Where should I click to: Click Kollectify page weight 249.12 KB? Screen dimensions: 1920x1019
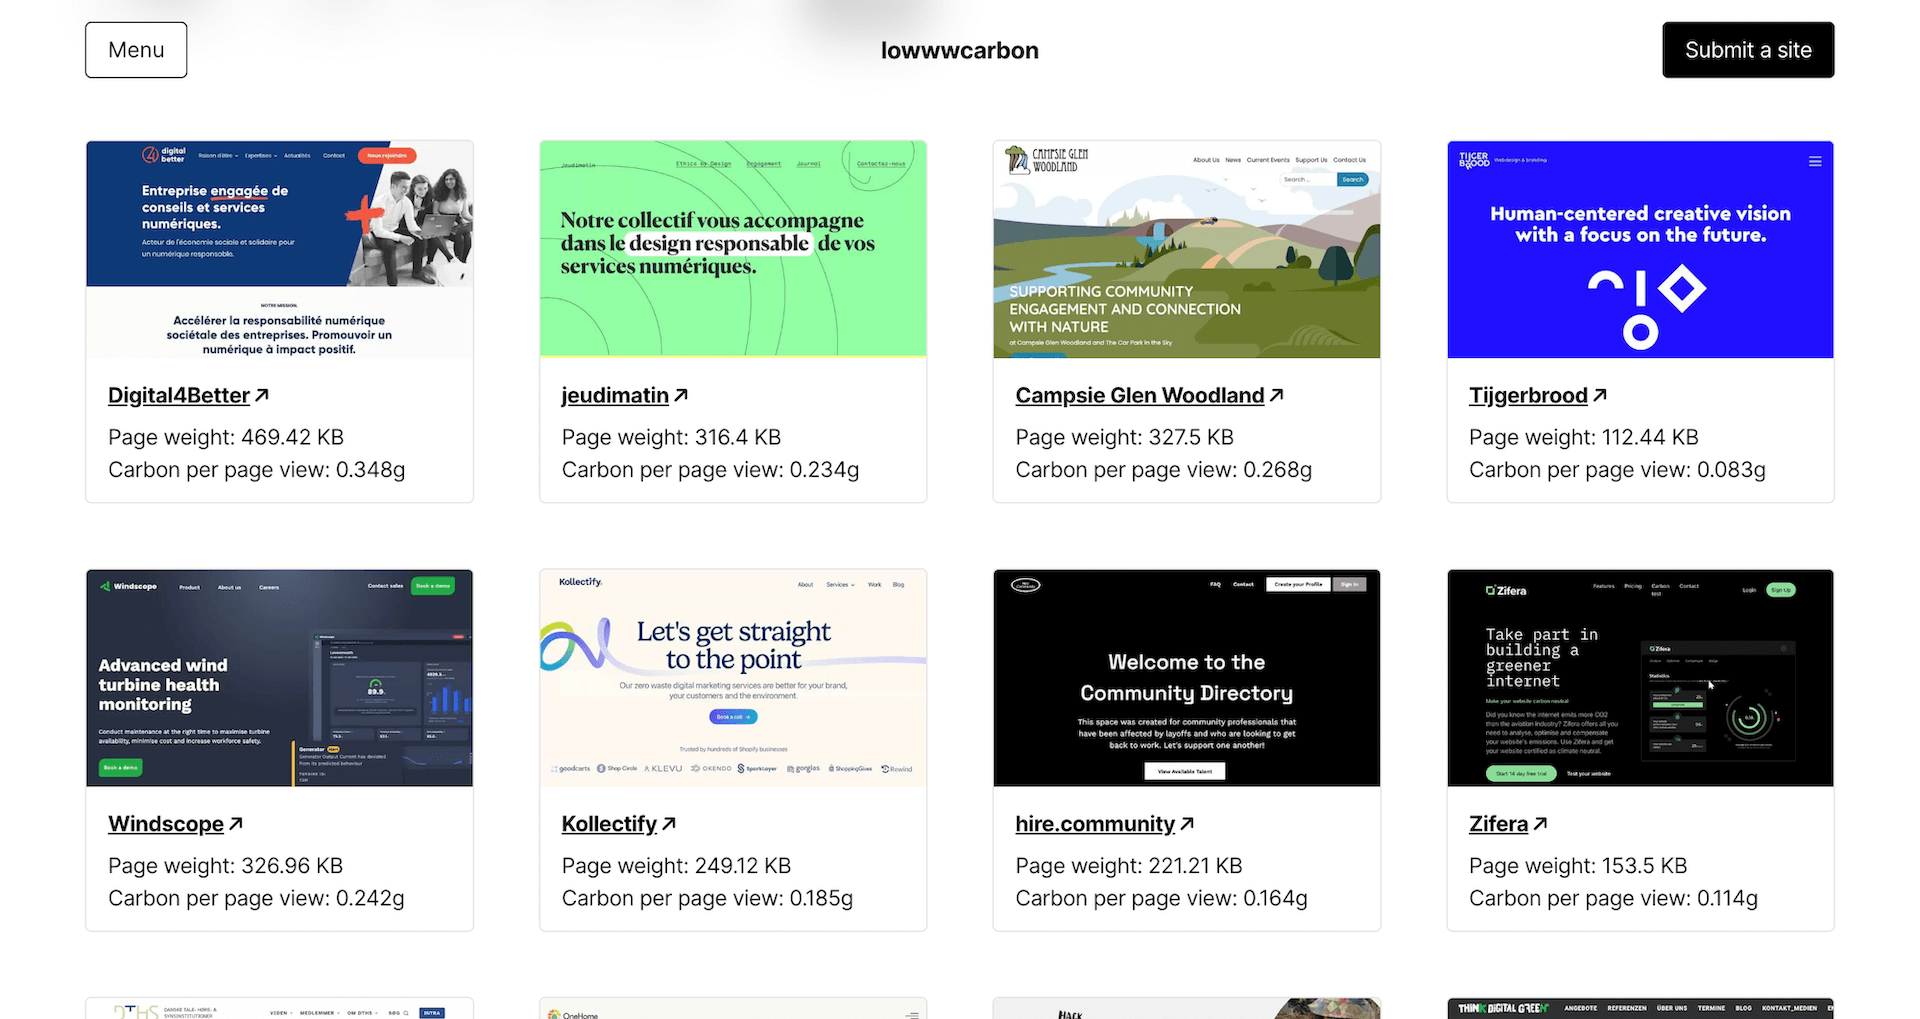[x=676, y=866]
